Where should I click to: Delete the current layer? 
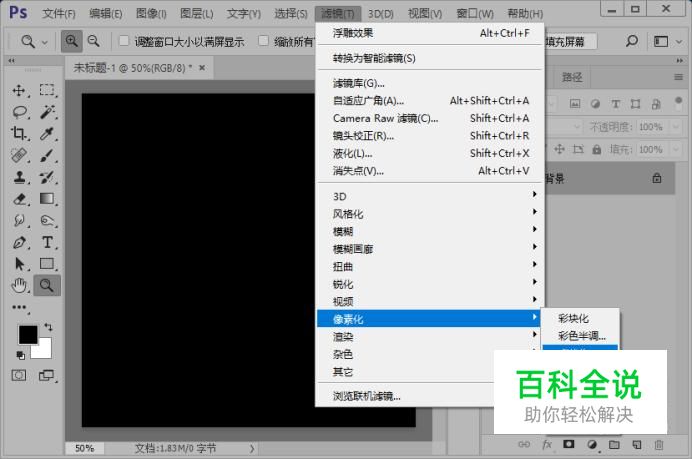(658, 444)
